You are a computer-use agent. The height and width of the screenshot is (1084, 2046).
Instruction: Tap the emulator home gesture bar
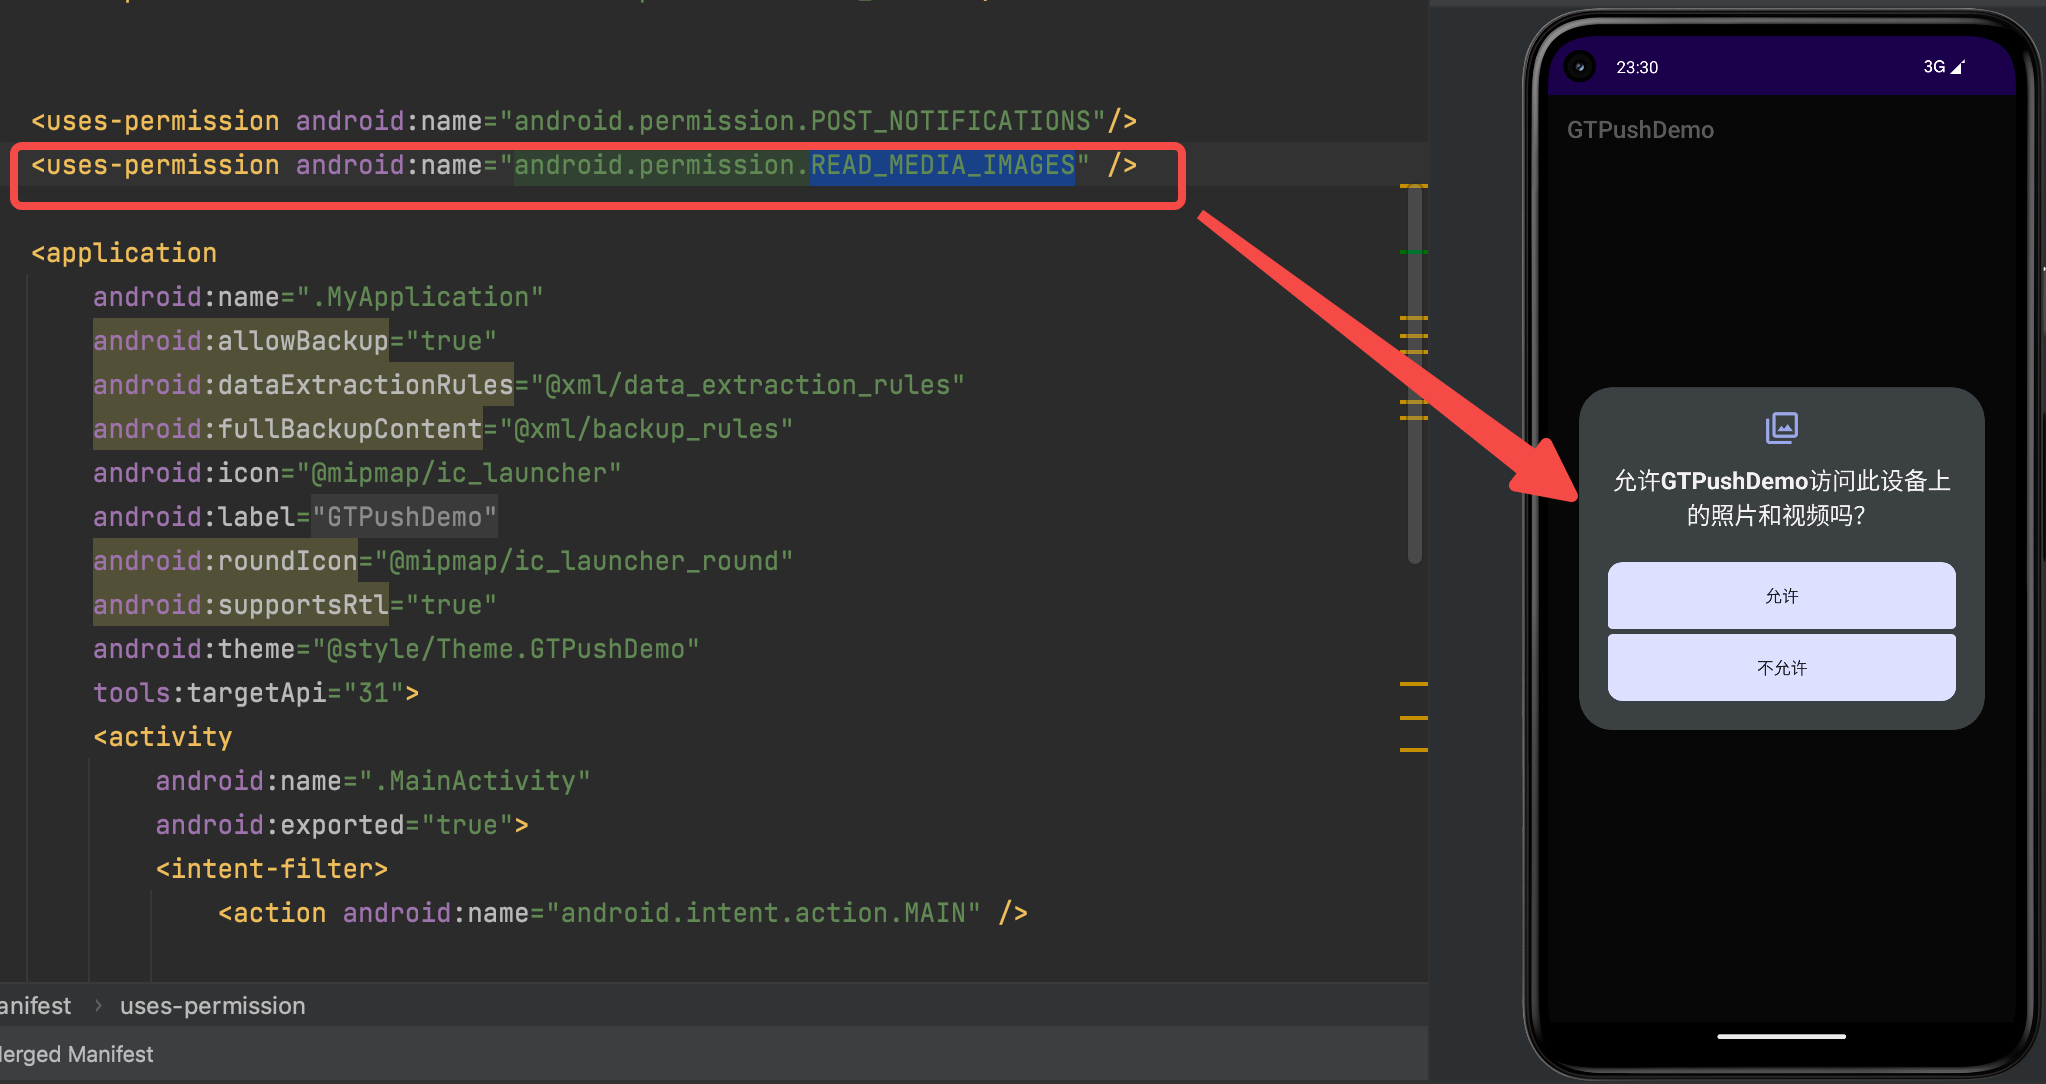(1781, 1036)
